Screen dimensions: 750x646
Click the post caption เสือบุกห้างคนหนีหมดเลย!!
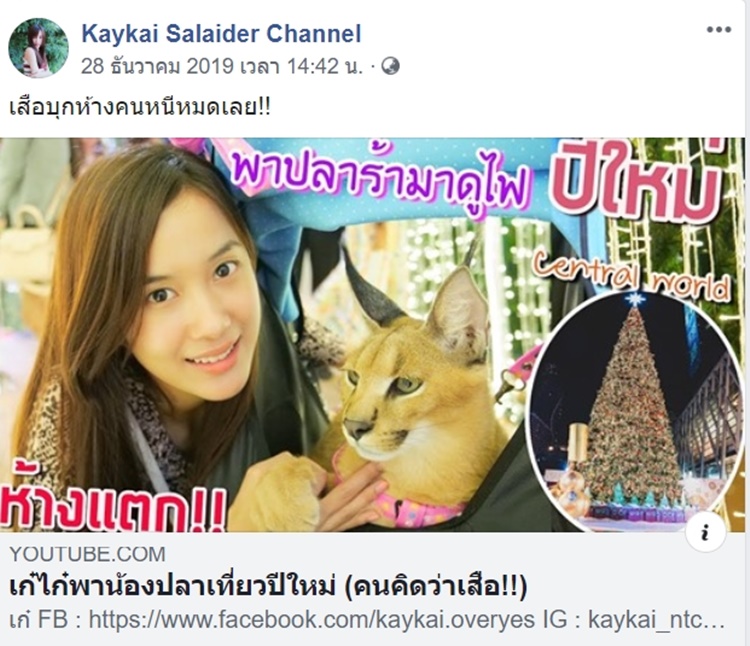140,107
